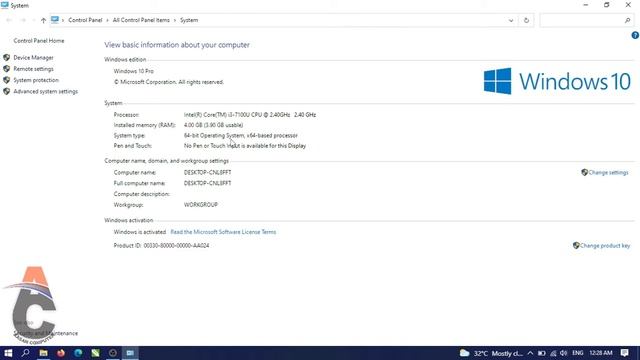This screenshot has height=360, width=640.
Task: Click Change product key
Action: 605,246
